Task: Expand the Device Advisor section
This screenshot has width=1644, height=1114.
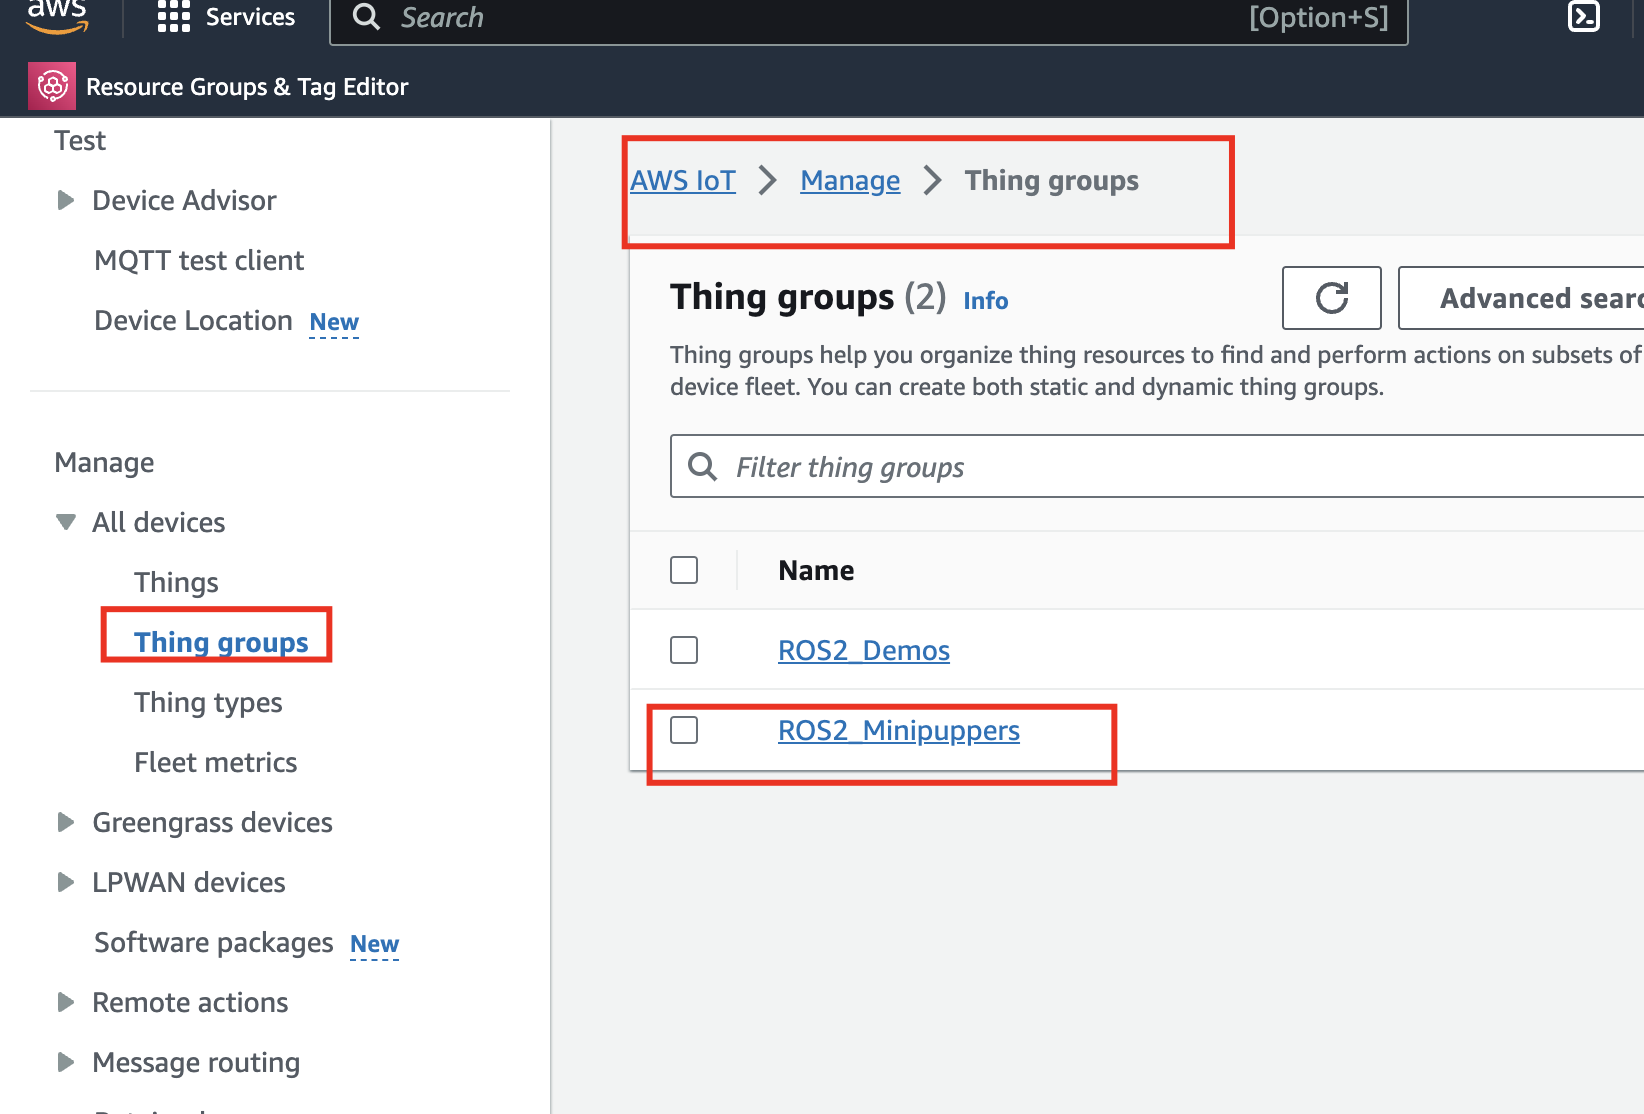Action: click(66, 200)
